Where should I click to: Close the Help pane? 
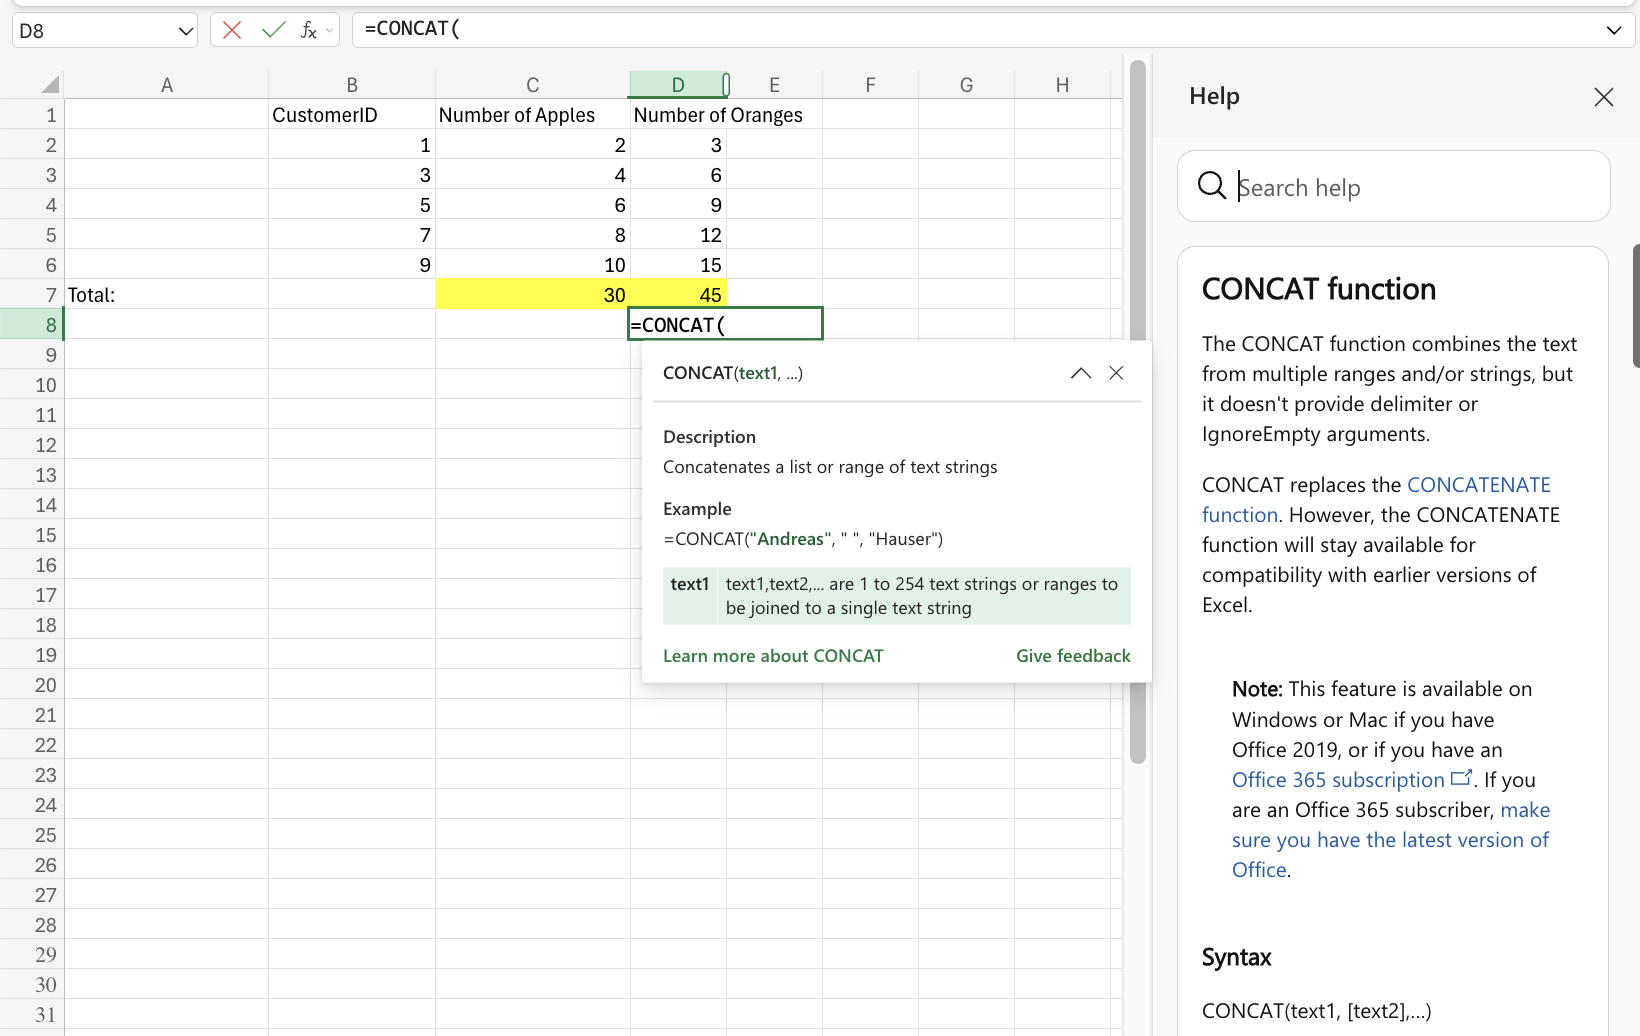click(x=1604, y=97)
